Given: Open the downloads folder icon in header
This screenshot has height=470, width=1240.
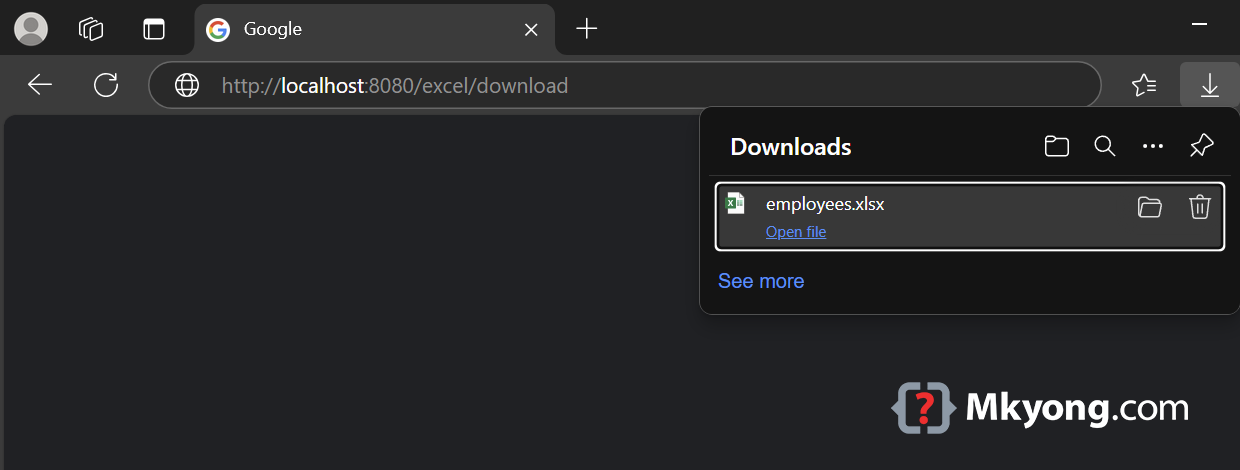Looking at the screenshot, I should pos(1056,147).
